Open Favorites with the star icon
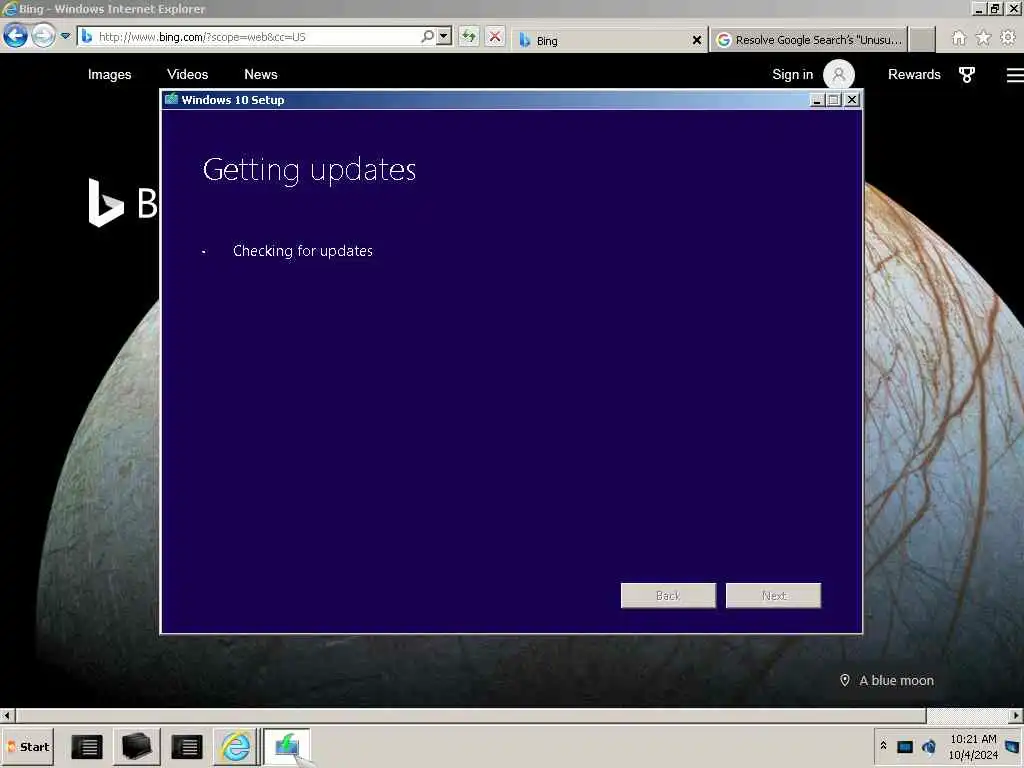The image size is (1024, 768). pyautogui.click(x=983, y=38)
